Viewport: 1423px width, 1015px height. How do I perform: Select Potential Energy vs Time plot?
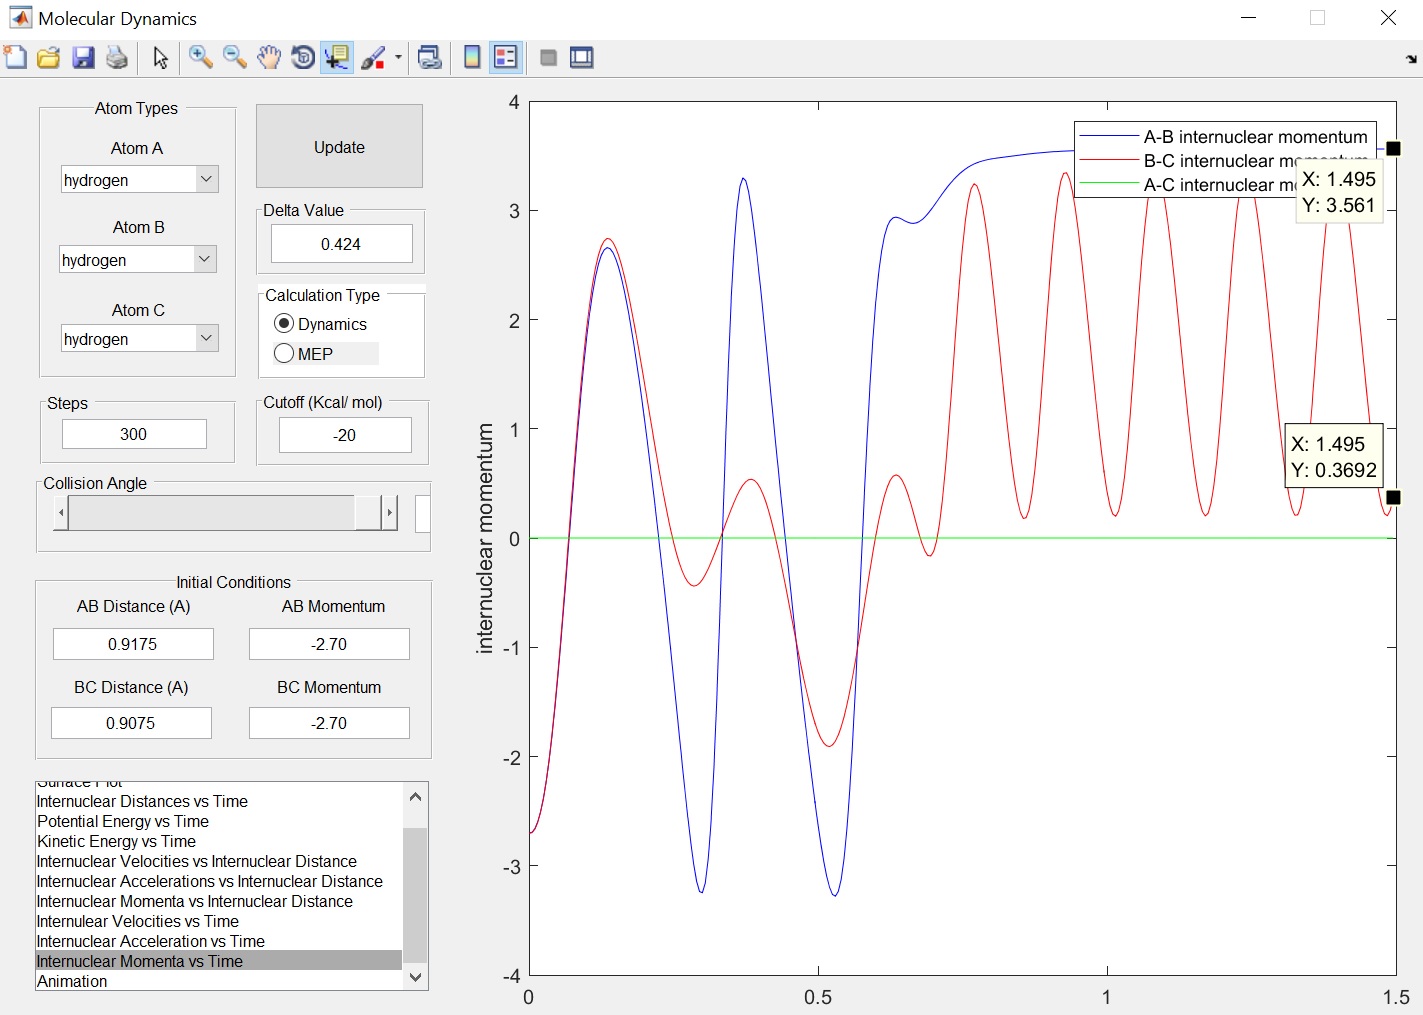tap(123, 821)
